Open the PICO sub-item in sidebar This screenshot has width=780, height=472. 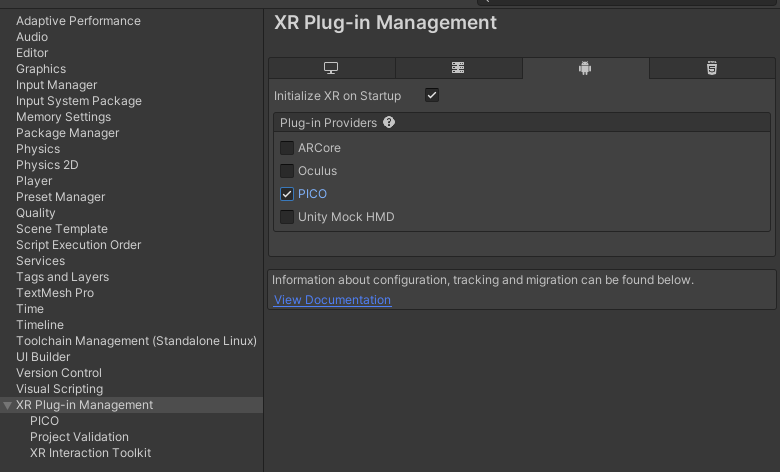[x=44, y=421]
